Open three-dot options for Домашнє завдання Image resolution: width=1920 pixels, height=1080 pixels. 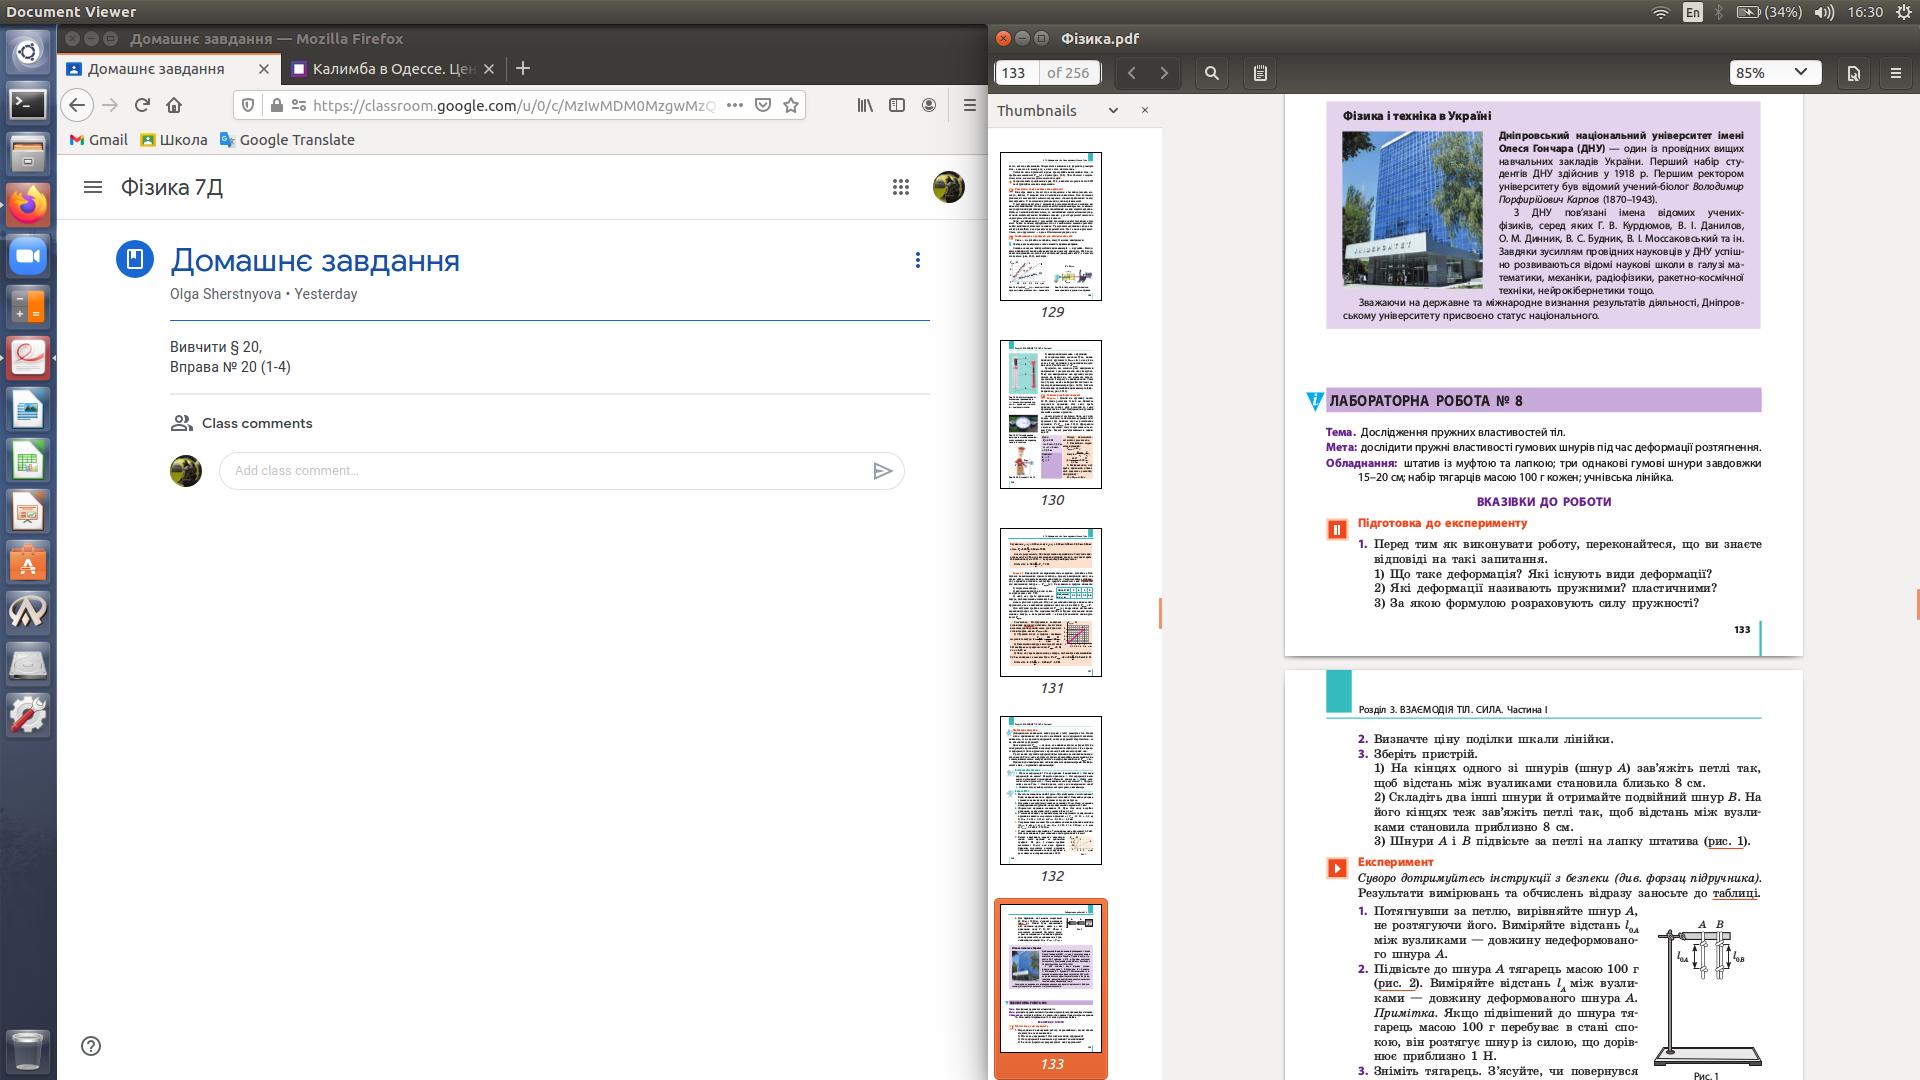(x=917, y=260)
